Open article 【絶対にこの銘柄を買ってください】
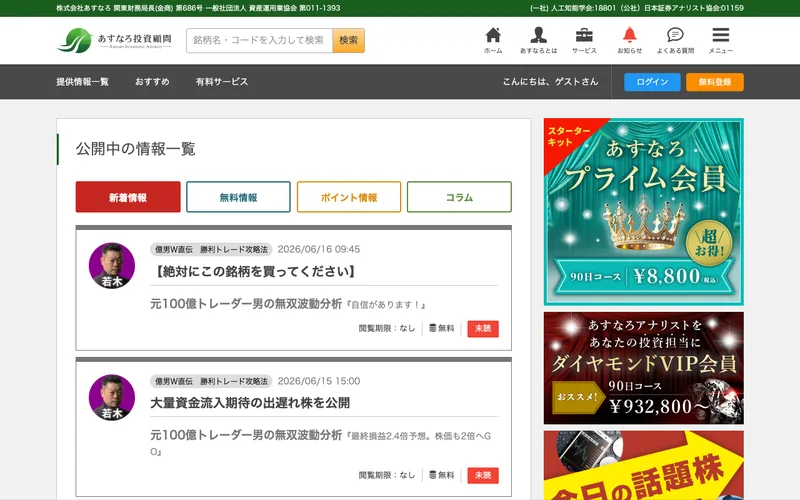This screenshot has width=800, height=500. [x=254, y=271]
